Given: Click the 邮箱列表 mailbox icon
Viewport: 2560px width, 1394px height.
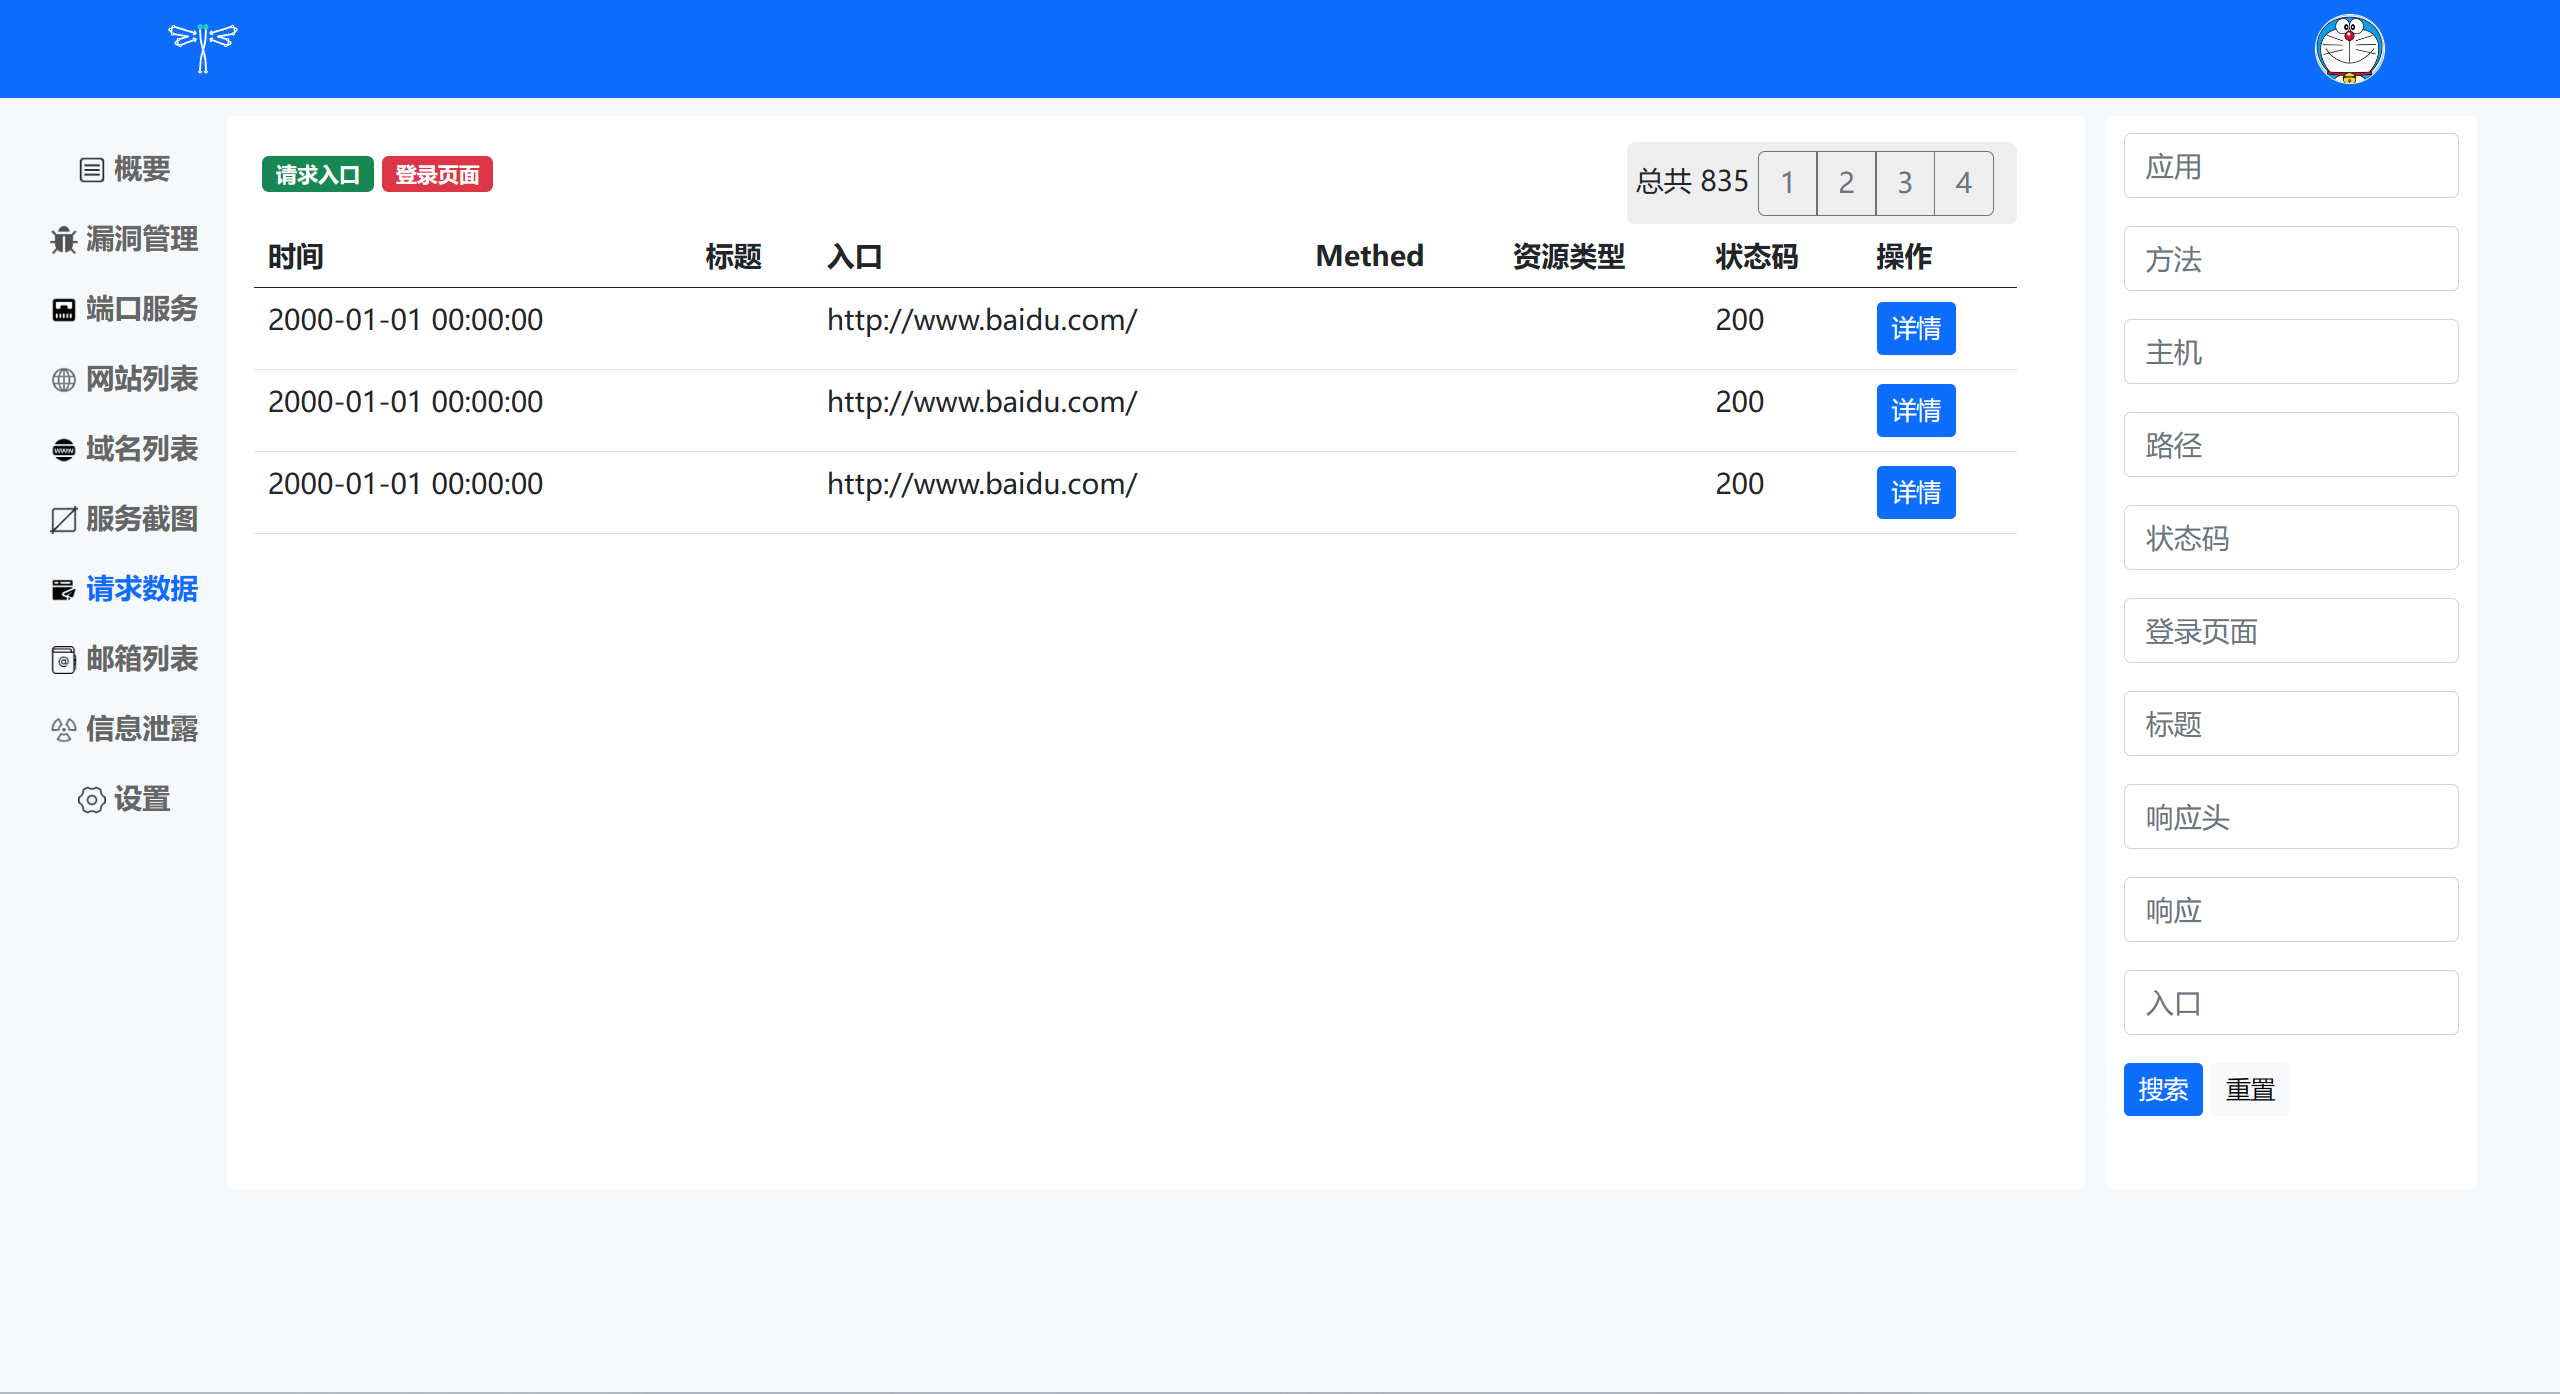Looking at the screenshot, I should 64,660.
